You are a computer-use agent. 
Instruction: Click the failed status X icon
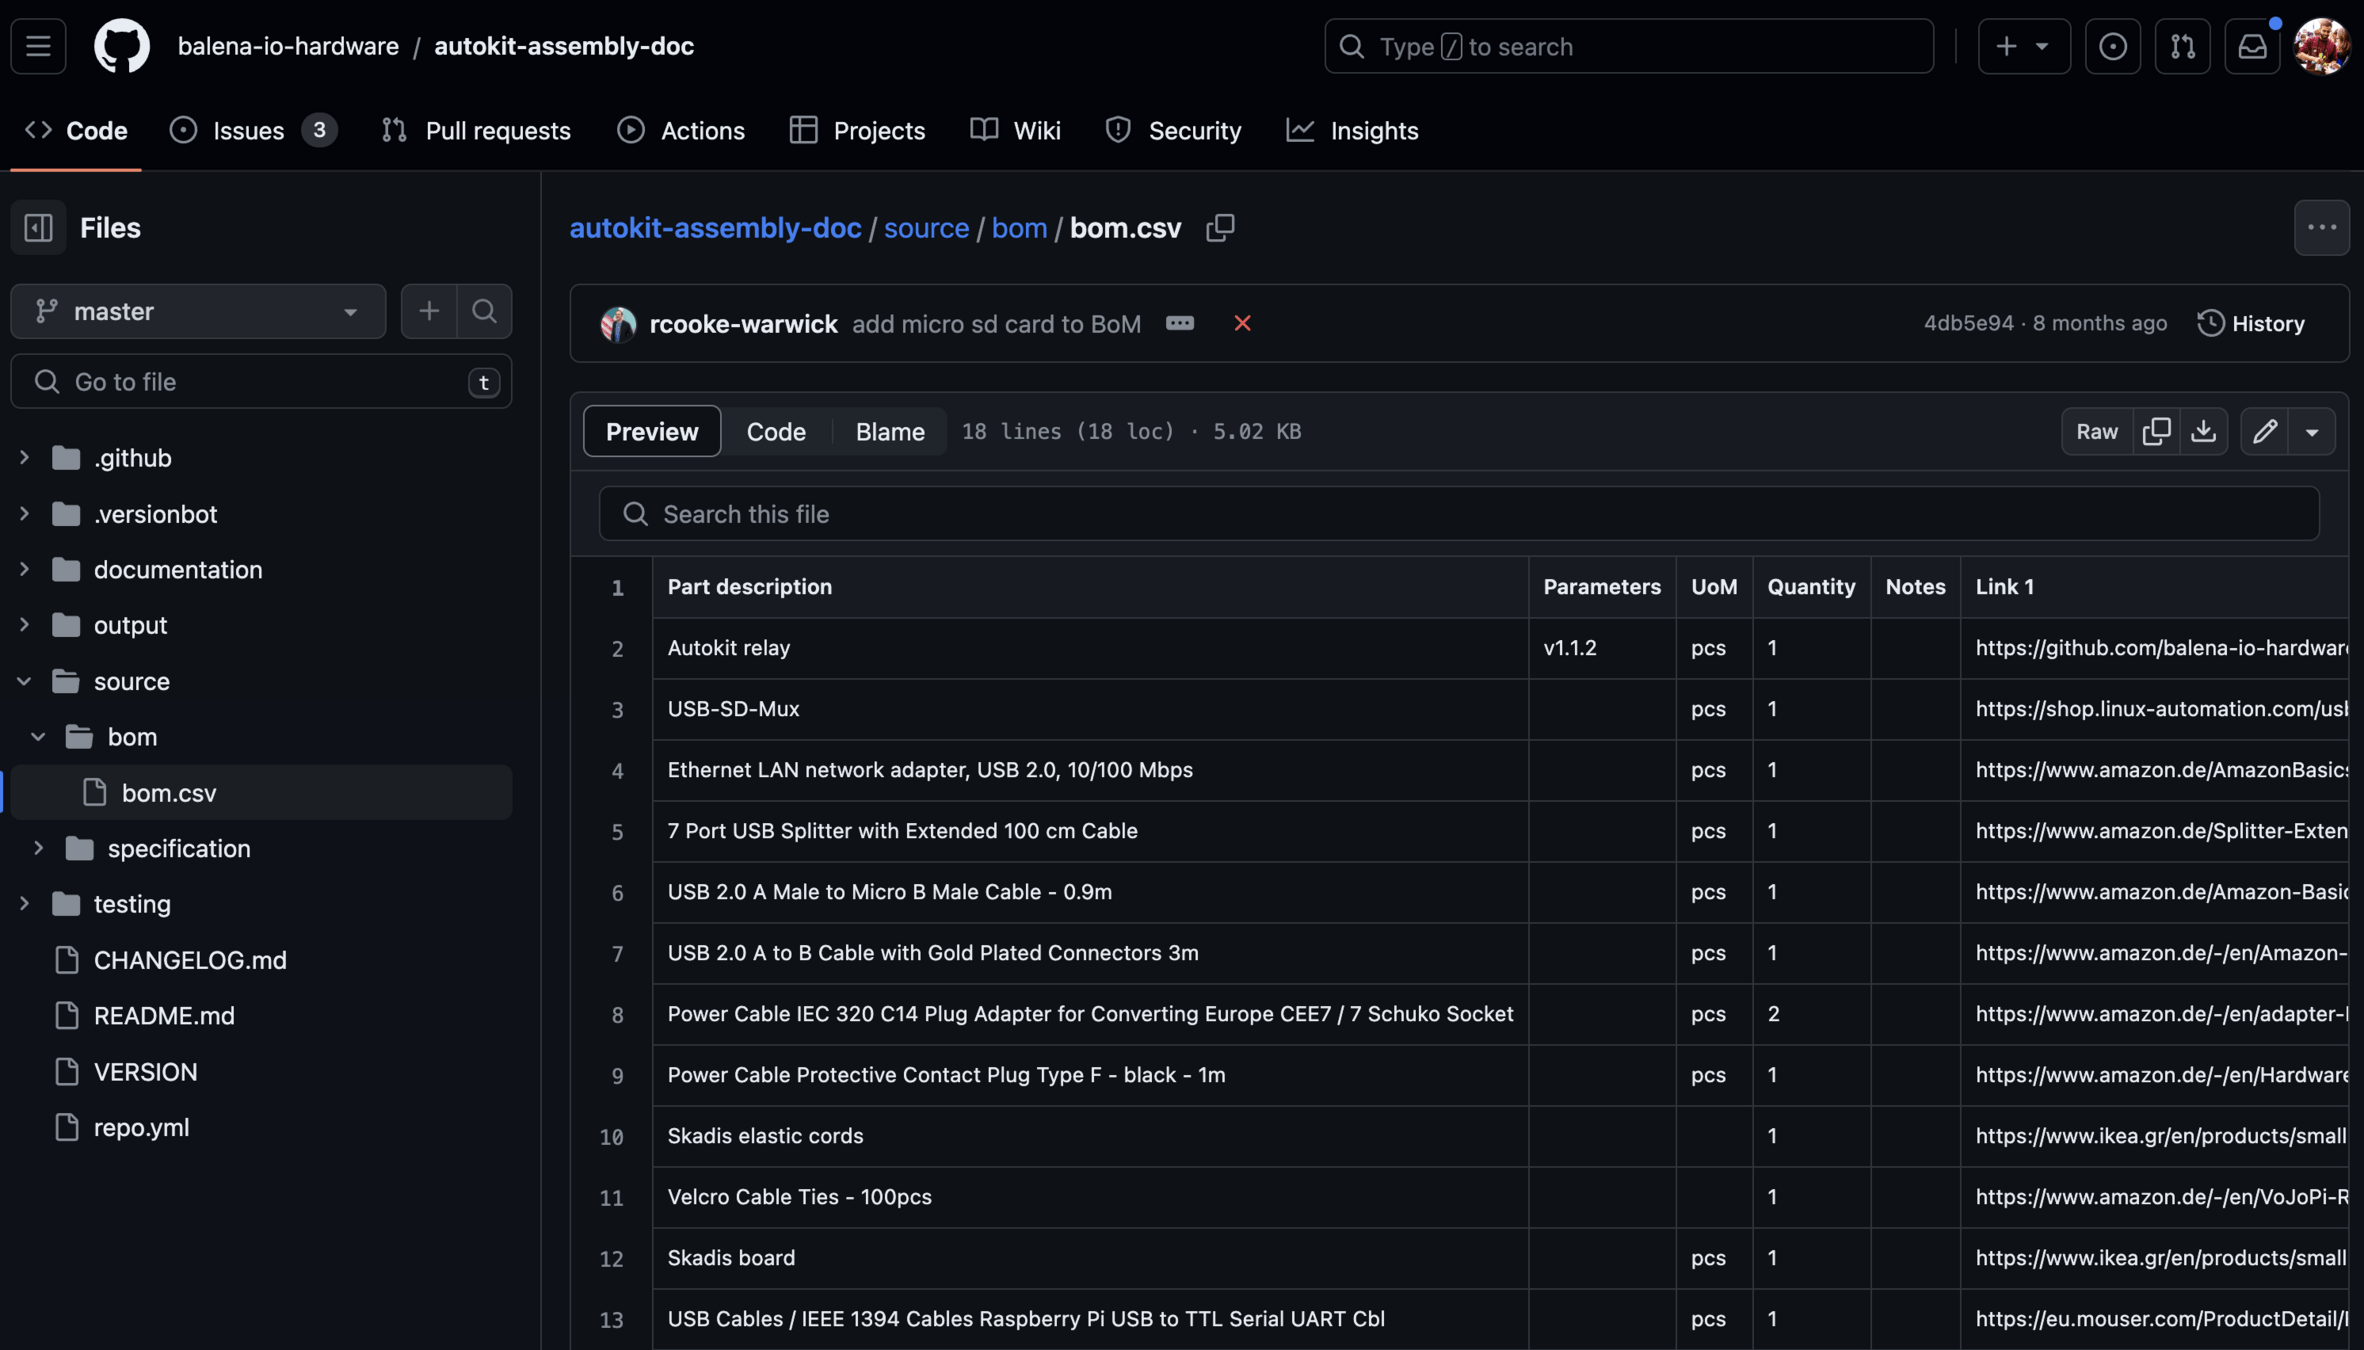[x=1242, y=323]
